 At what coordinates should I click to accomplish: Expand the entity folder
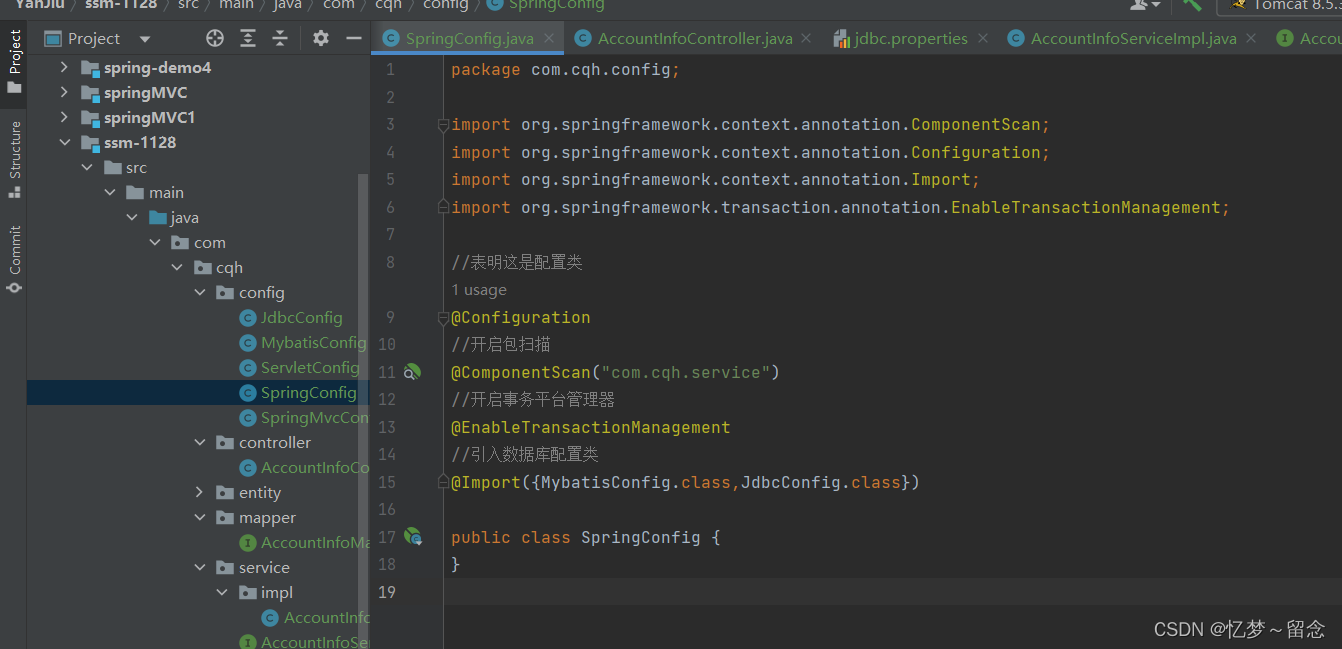(200, 493)
